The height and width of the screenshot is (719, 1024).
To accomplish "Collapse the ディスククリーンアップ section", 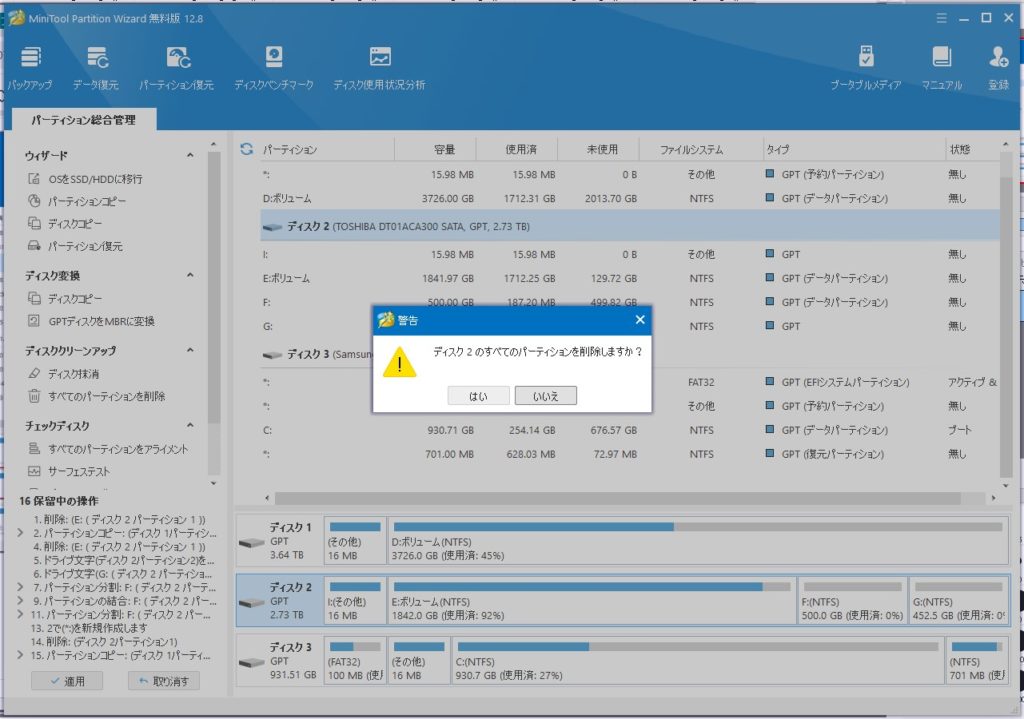I will click(x=190, y=351).
